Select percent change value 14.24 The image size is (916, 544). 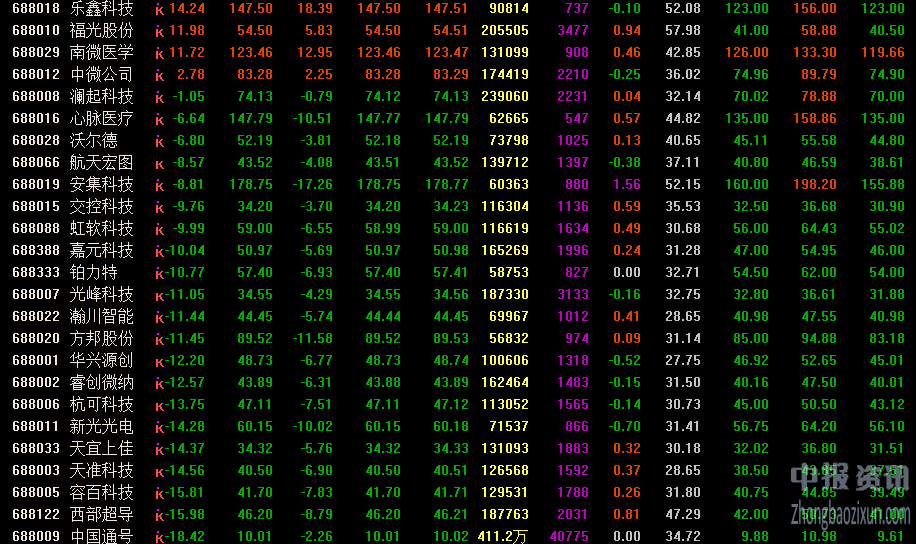187,8
